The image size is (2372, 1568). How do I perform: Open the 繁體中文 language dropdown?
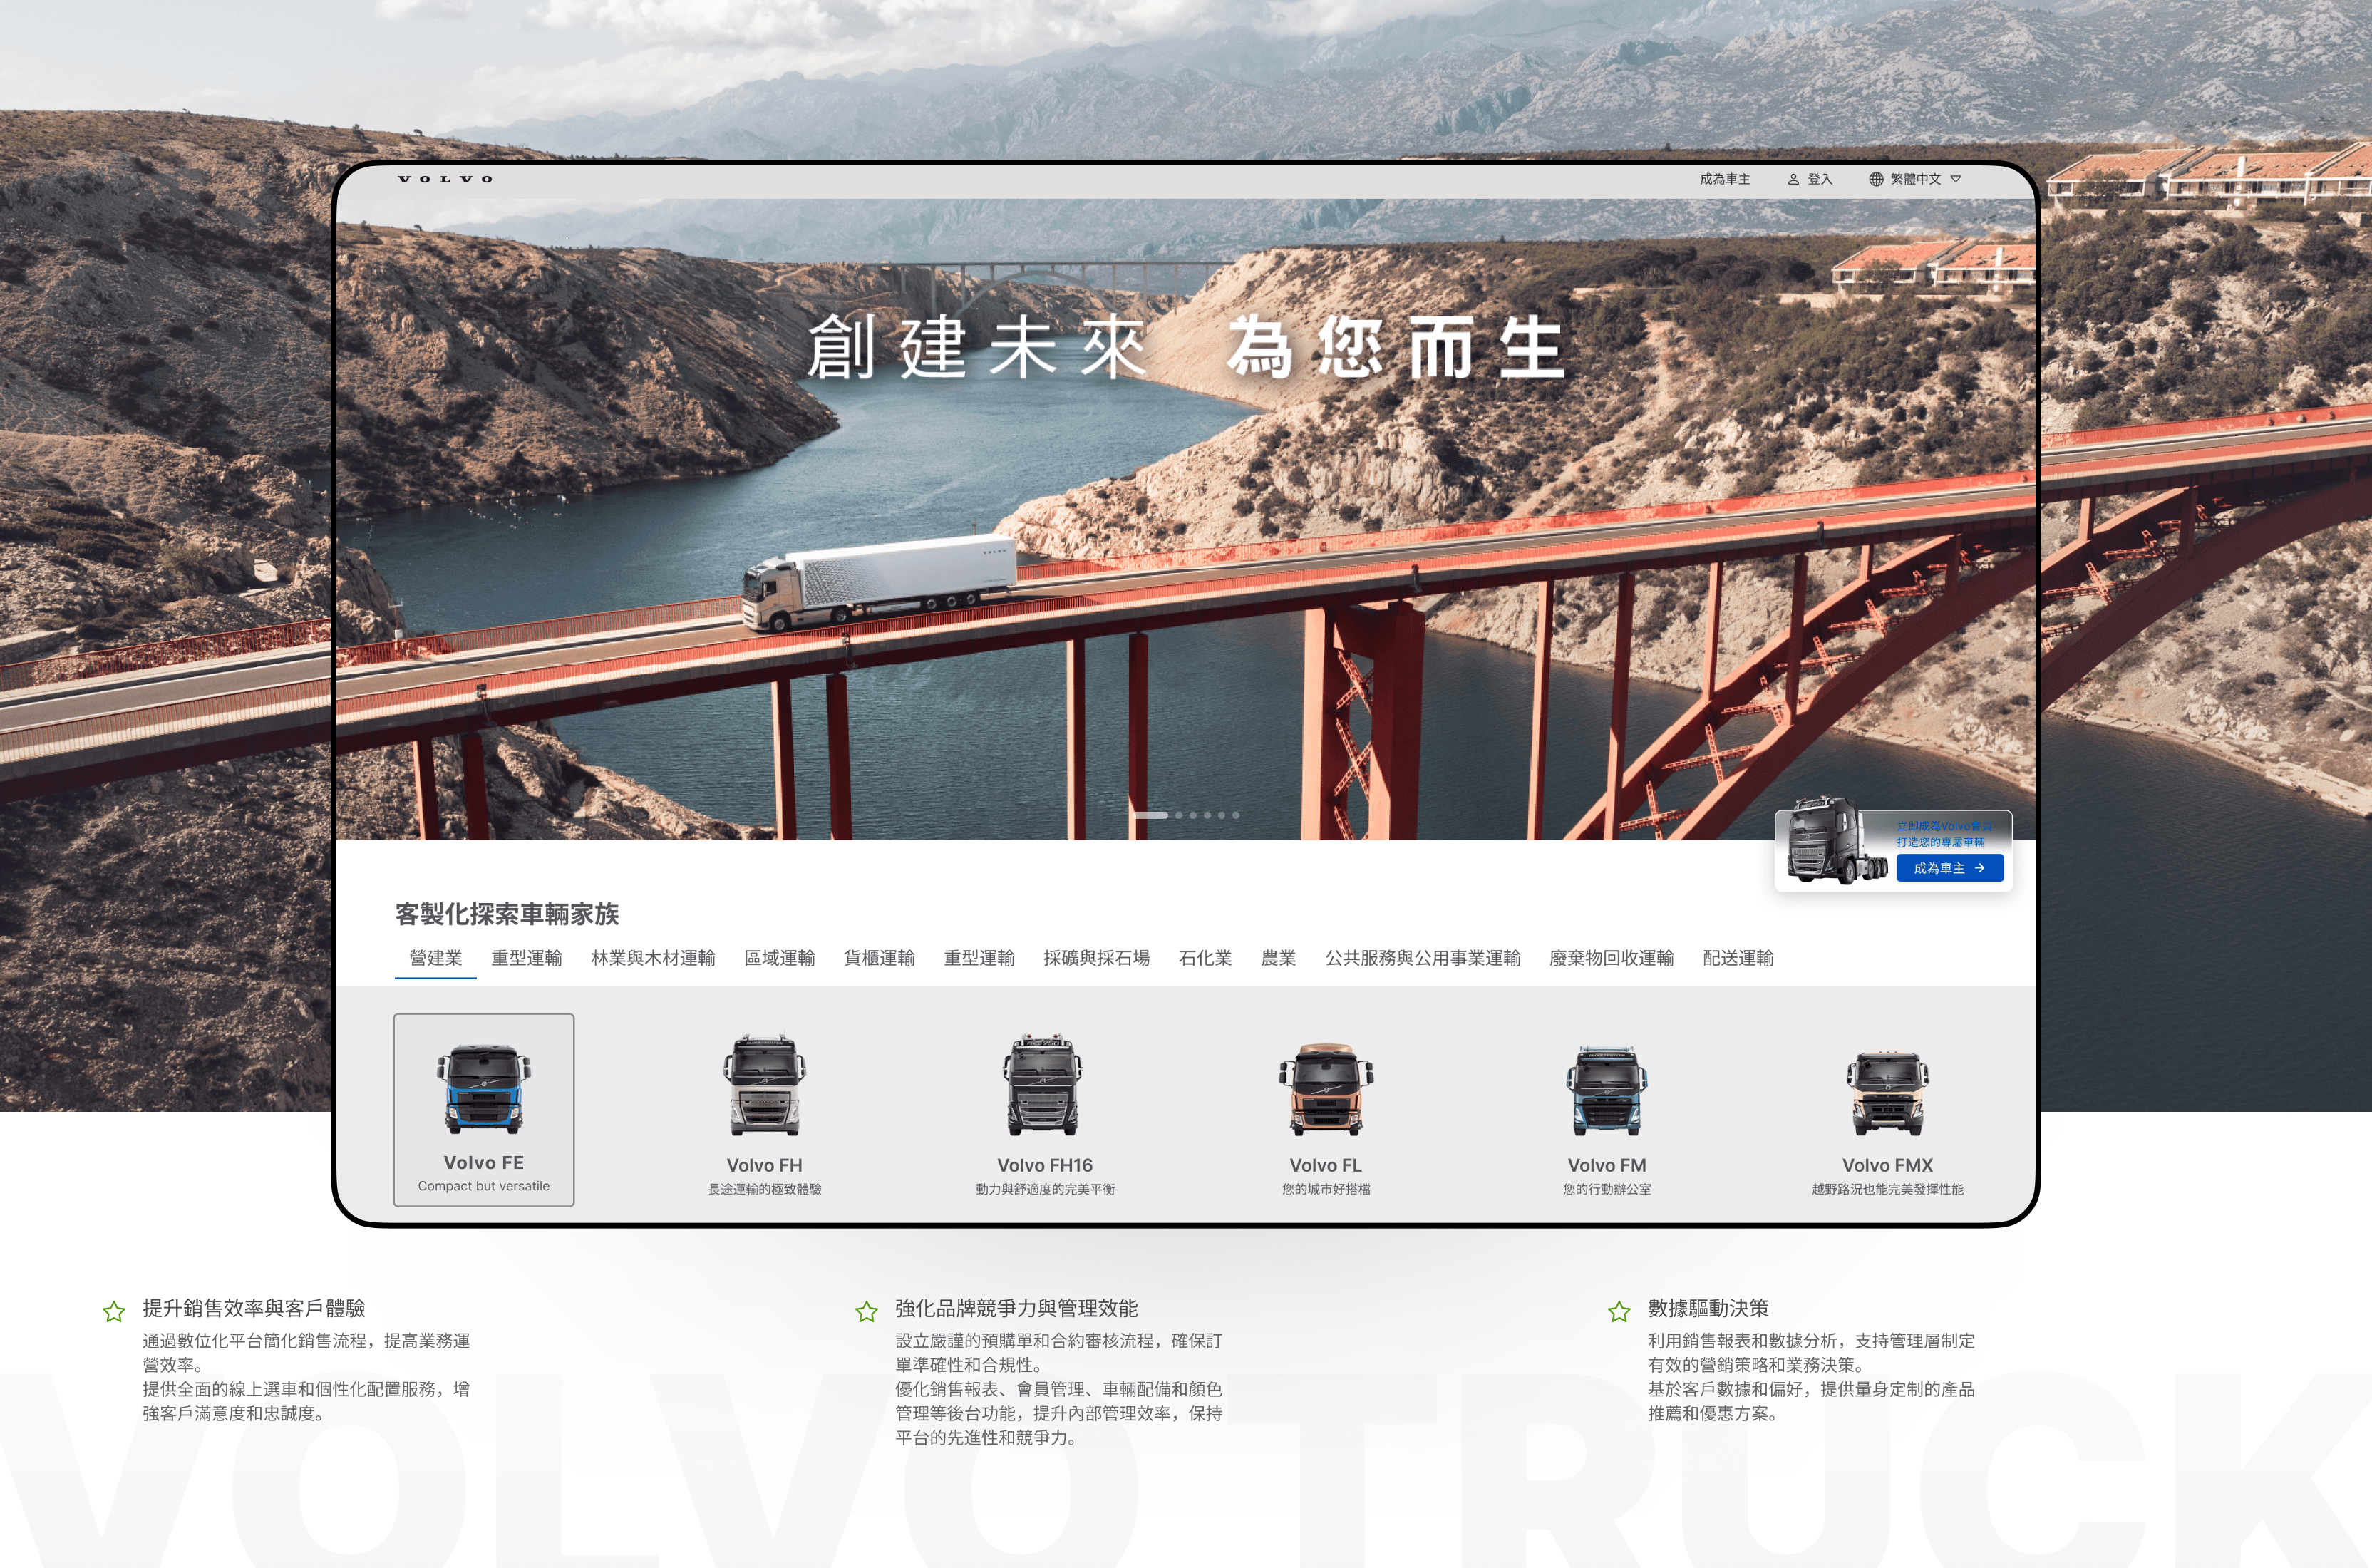1915,179
